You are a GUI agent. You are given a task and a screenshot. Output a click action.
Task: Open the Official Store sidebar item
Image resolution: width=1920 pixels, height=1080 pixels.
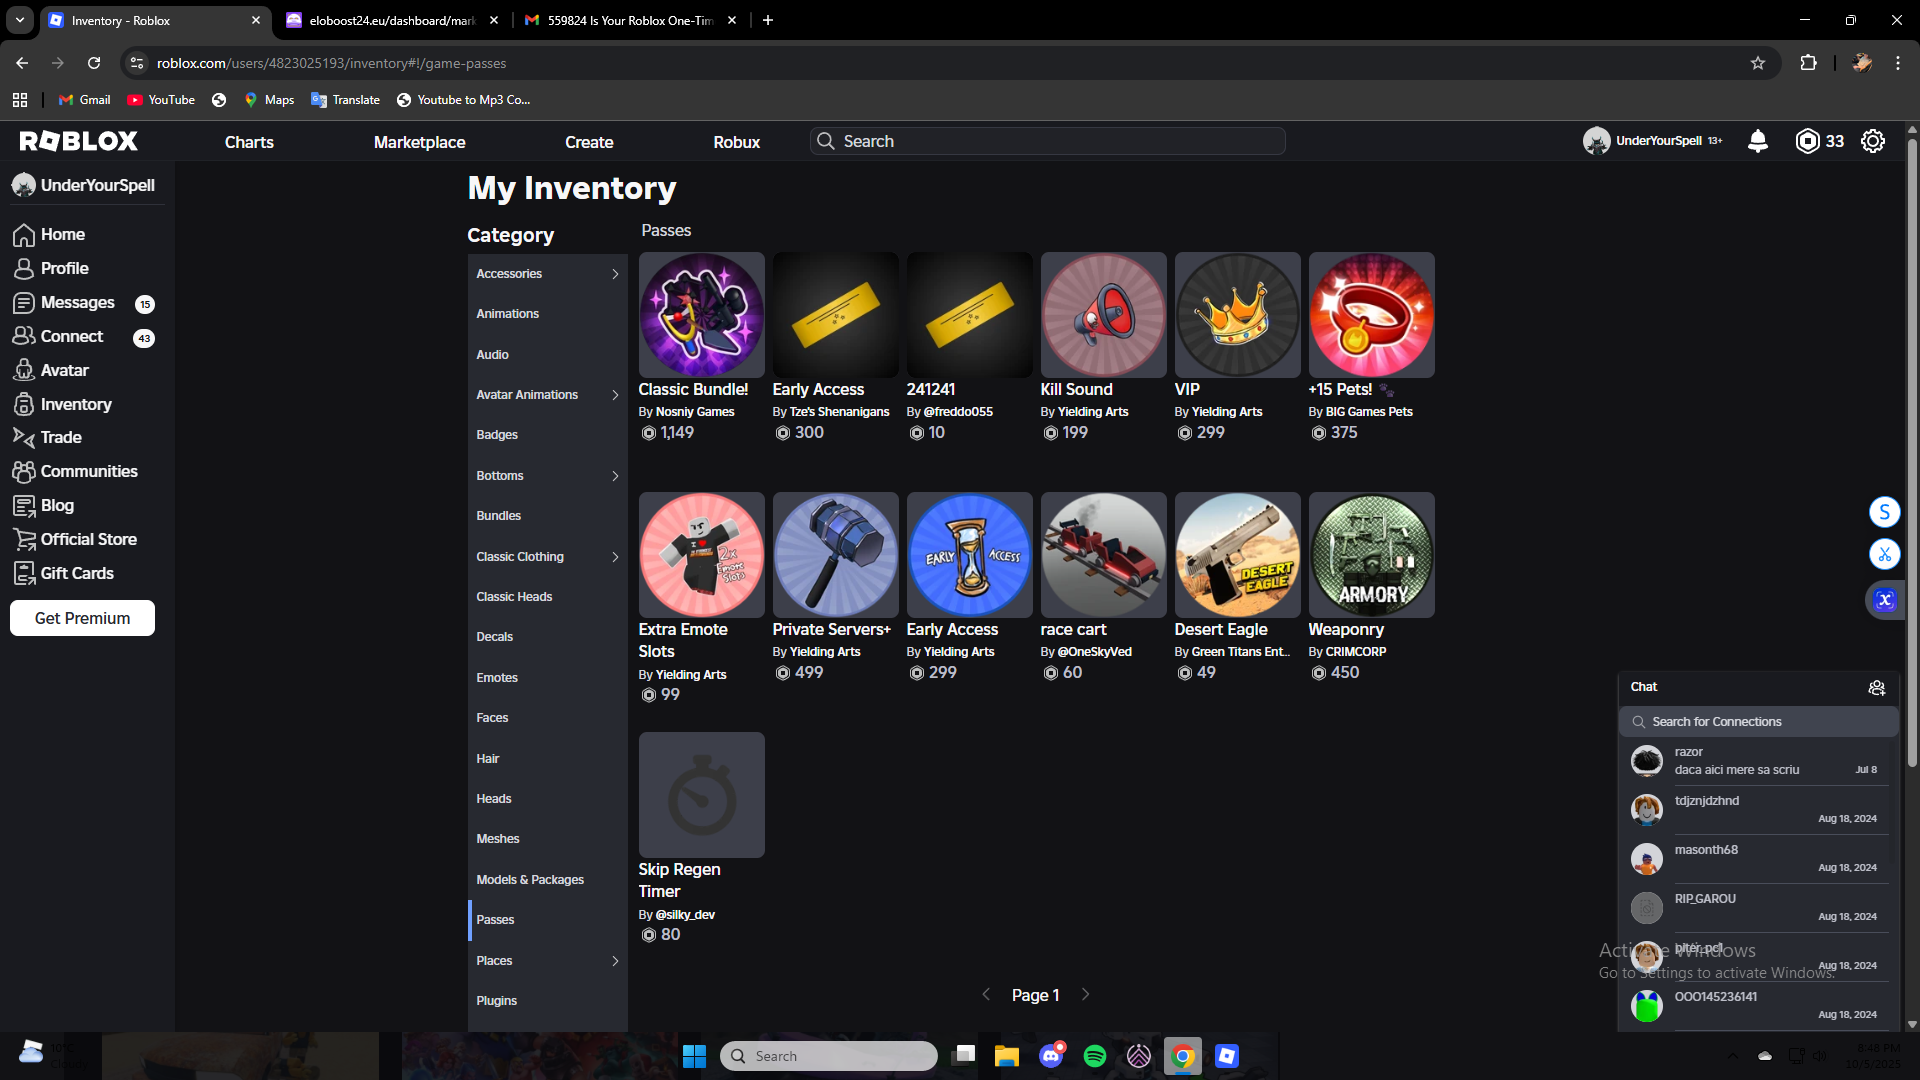tap(88, 539)
